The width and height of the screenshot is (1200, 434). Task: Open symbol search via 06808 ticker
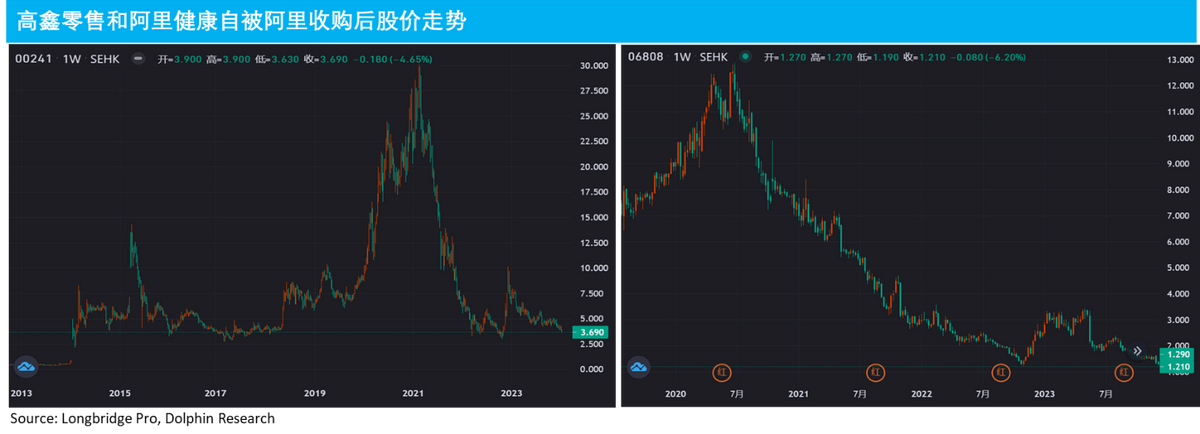(646, 58)
